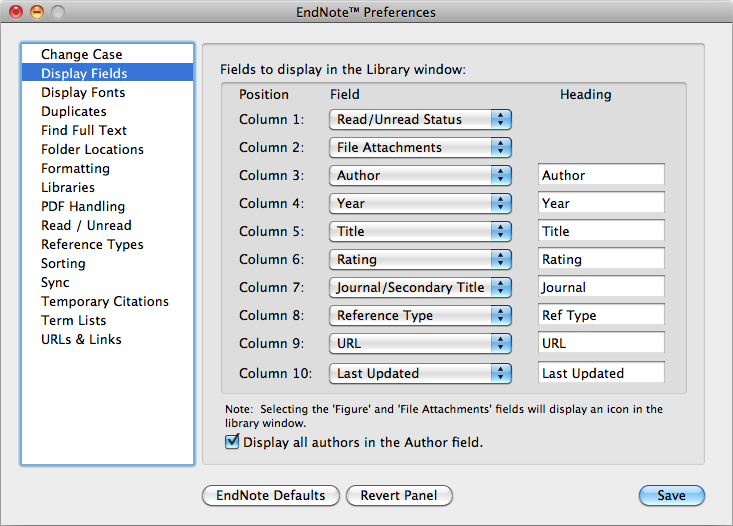Change the Column 3 Author field popup

pos(420,176)
